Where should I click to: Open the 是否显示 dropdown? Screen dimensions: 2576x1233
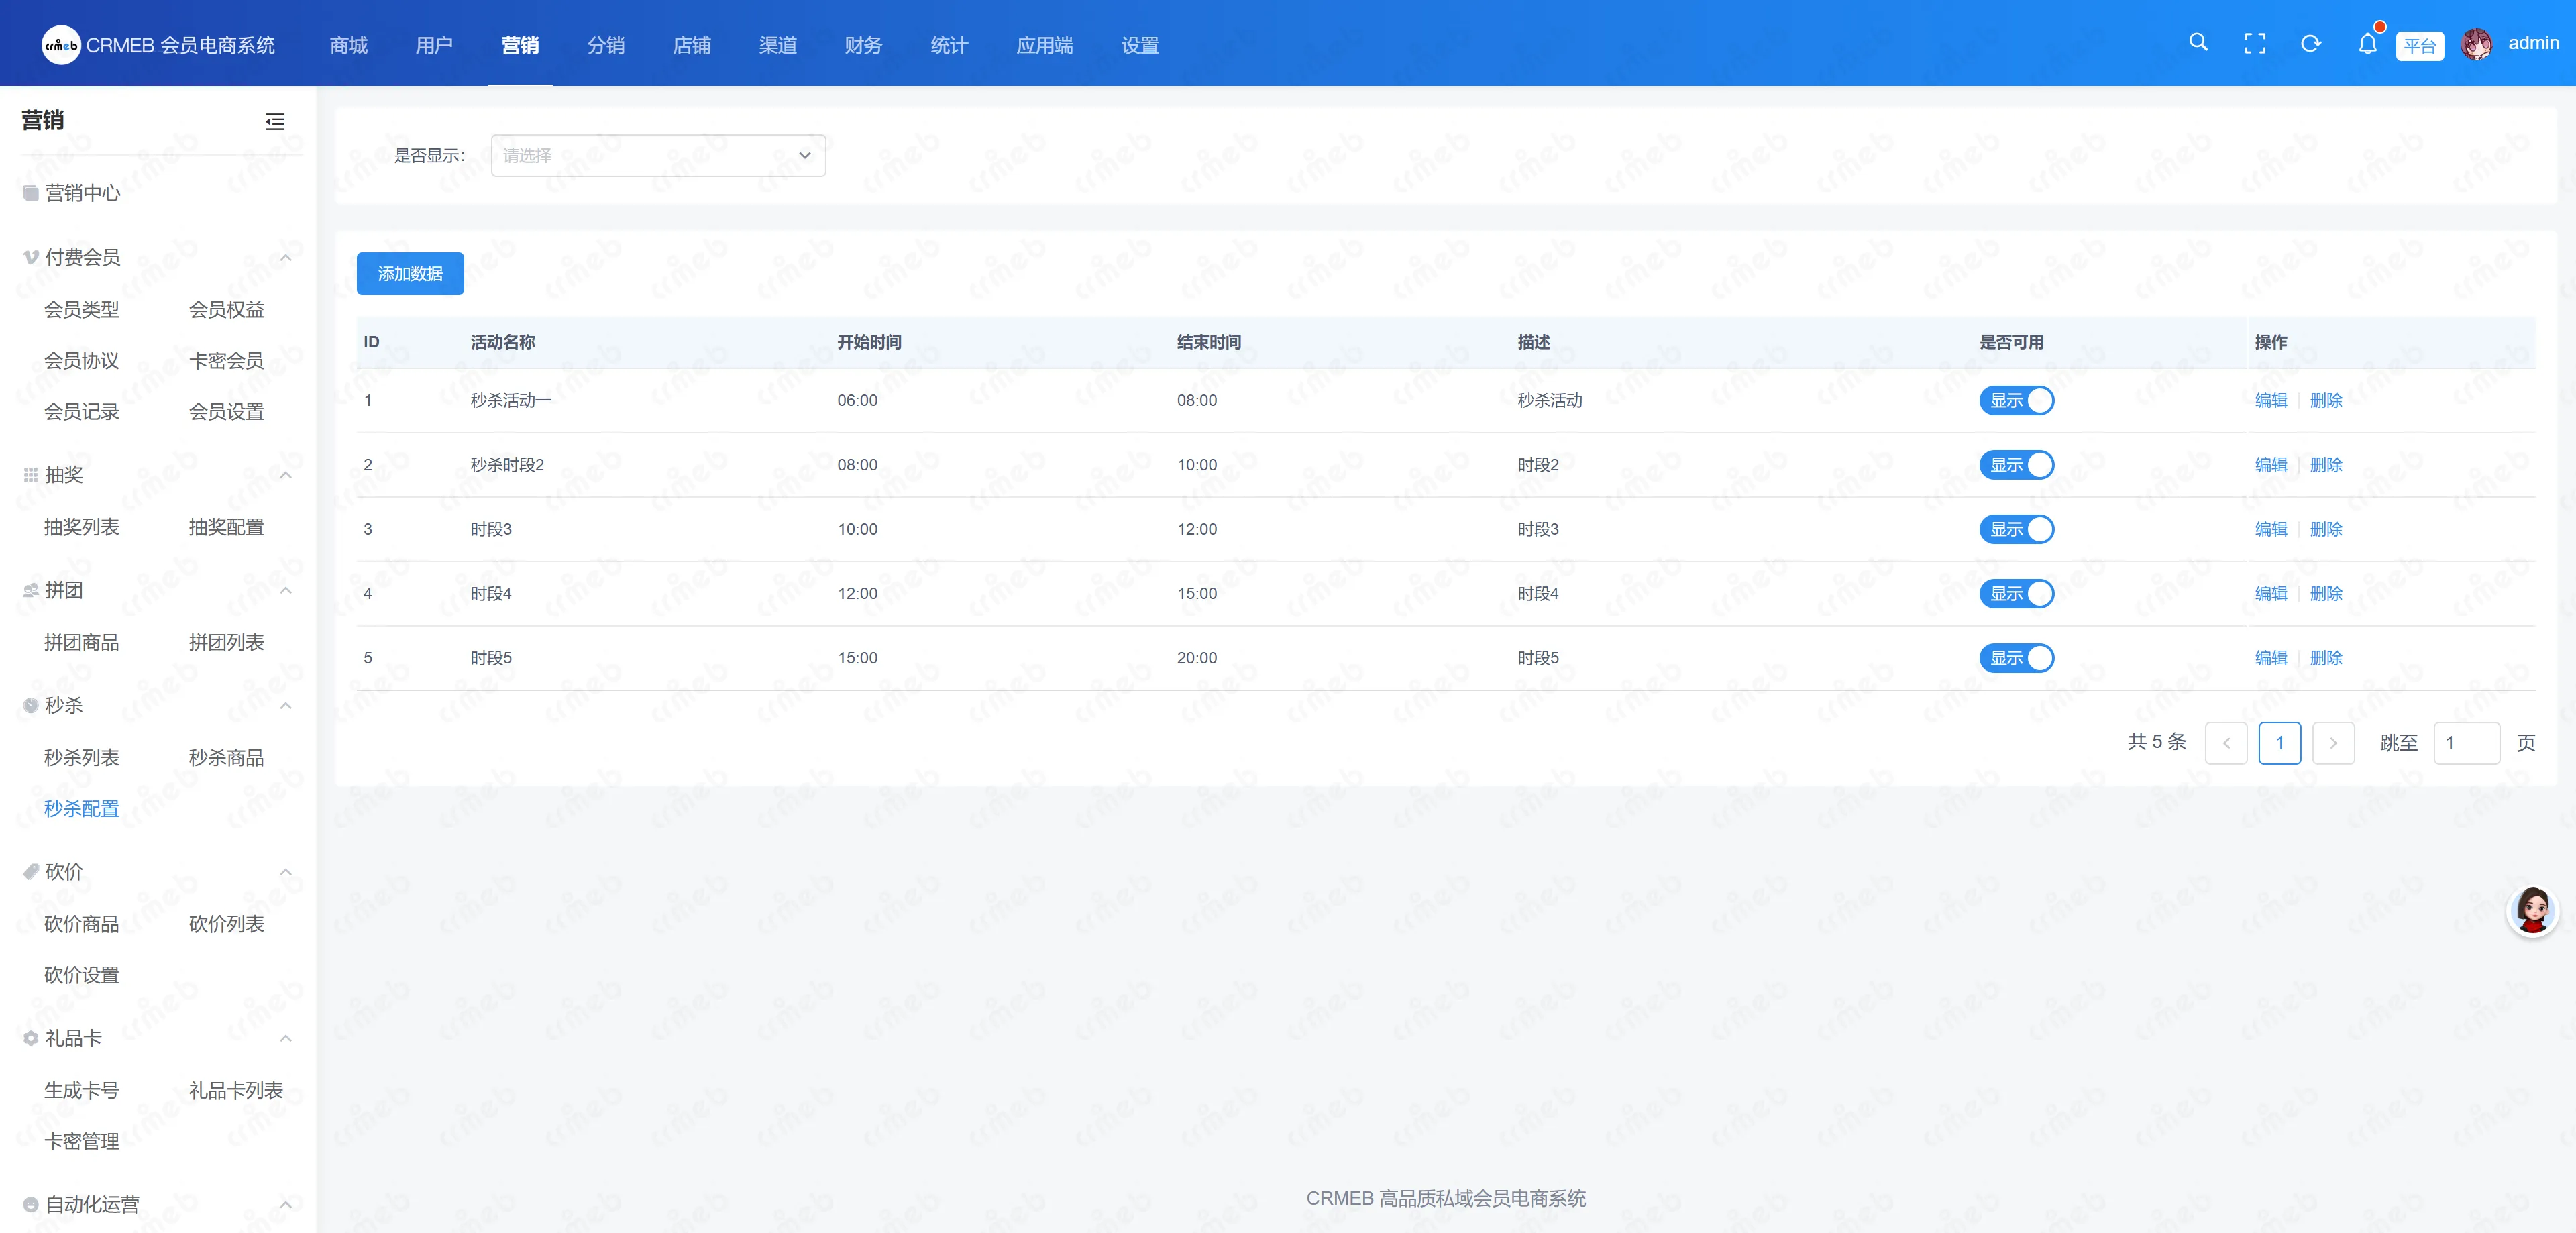[x=658, y=156]
